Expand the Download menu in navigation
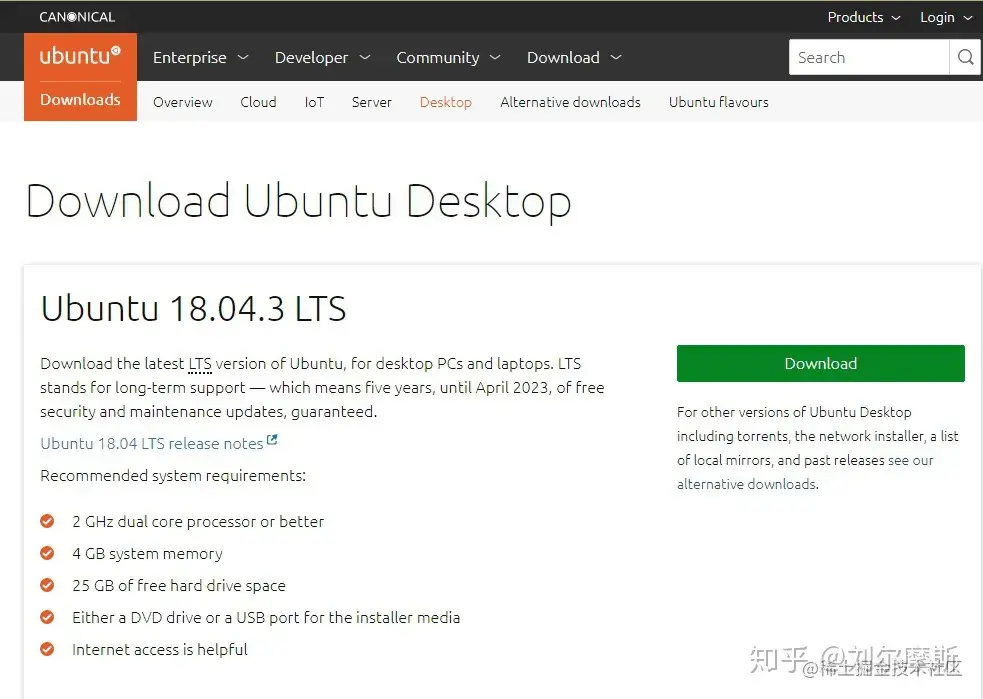This screenshot has width=983, height=699. [574, 58]
